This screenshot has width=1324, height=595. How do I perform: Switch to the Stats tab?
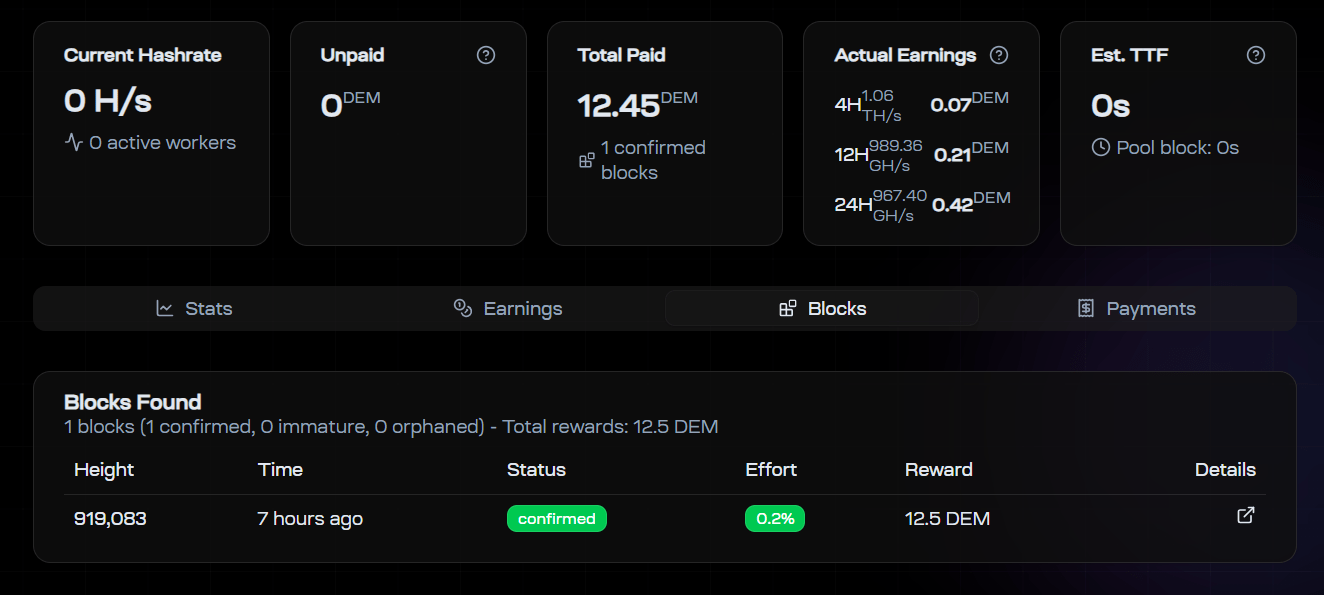click(195, 308)
